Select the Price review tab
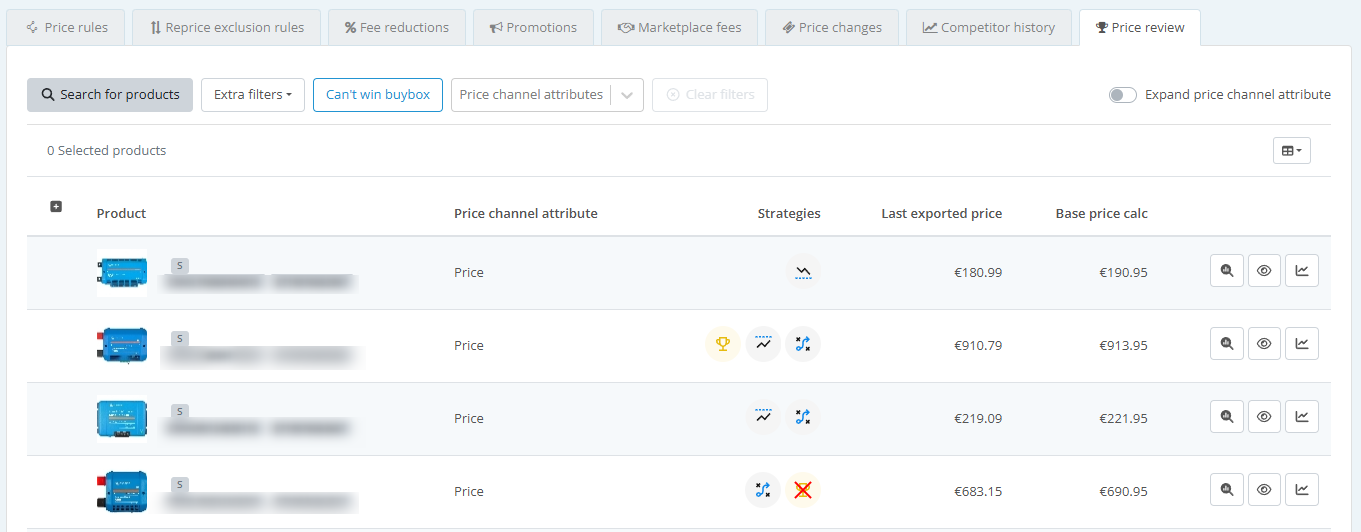This screenshot has height=532, width=1361. tap(1140, 28)
